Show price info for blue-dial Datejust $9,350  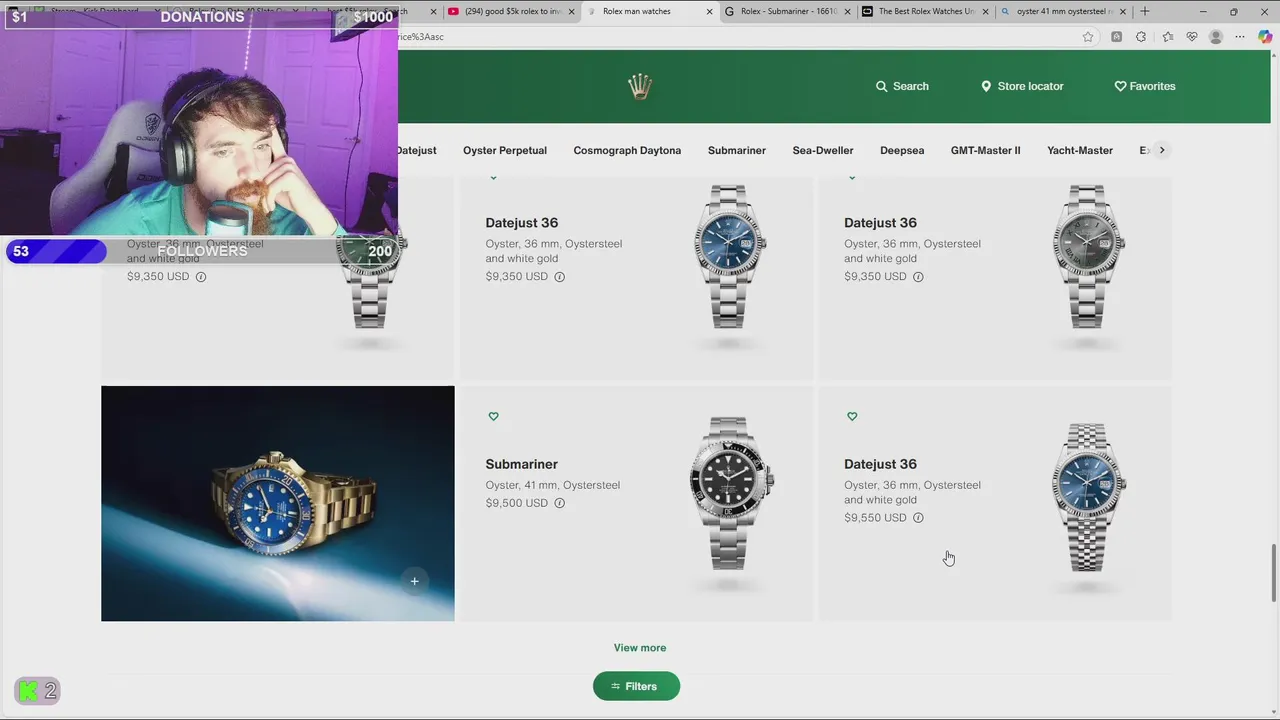pos(559,277)
